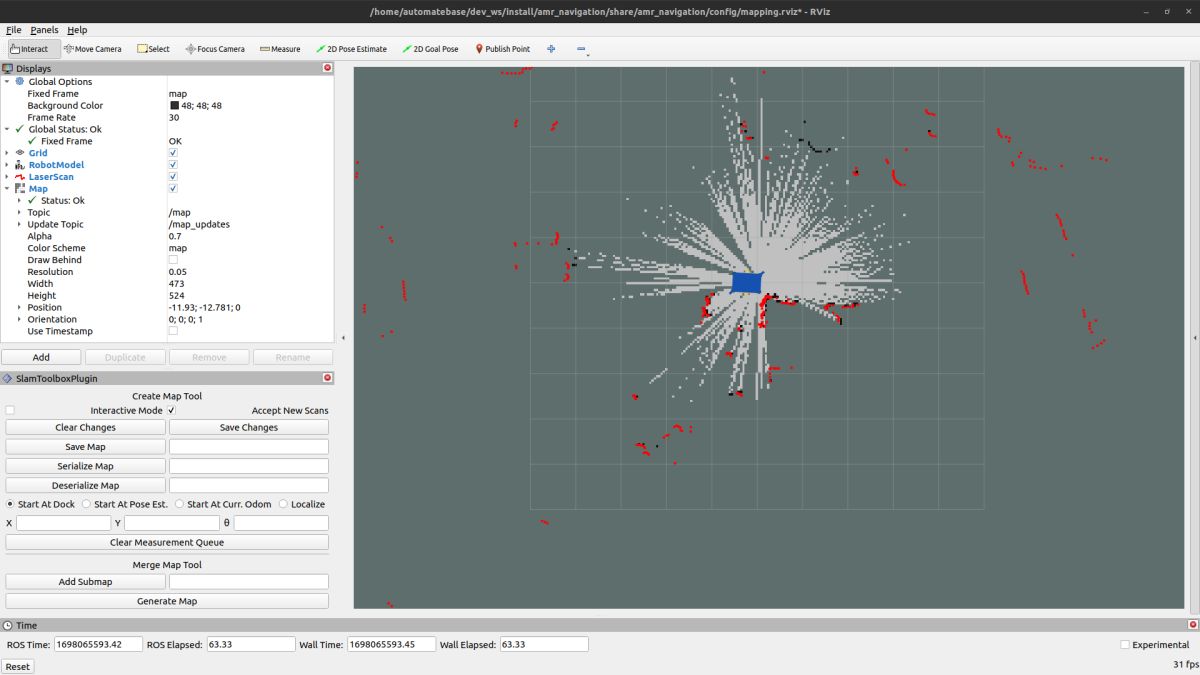1200x675 pixels.
Task: Click the Reset button
Action: pos(17,666)
